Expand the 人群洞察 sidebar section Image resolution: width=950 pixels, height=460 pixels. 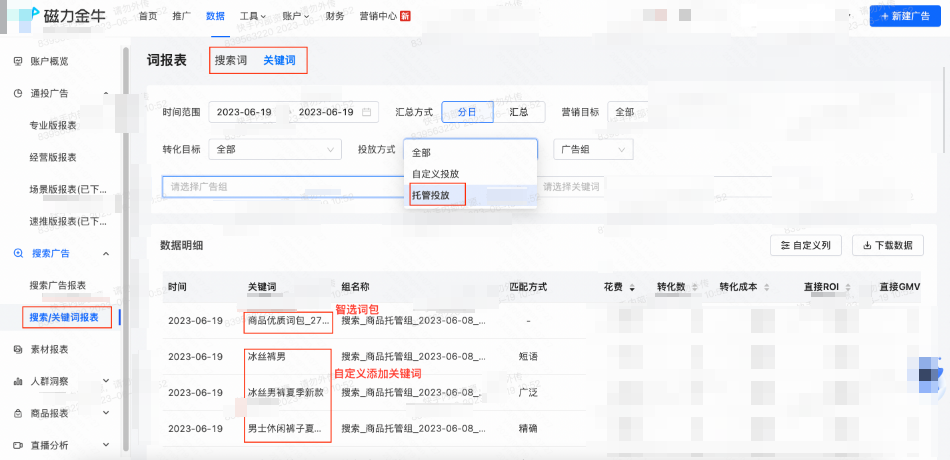coord(106,381)
